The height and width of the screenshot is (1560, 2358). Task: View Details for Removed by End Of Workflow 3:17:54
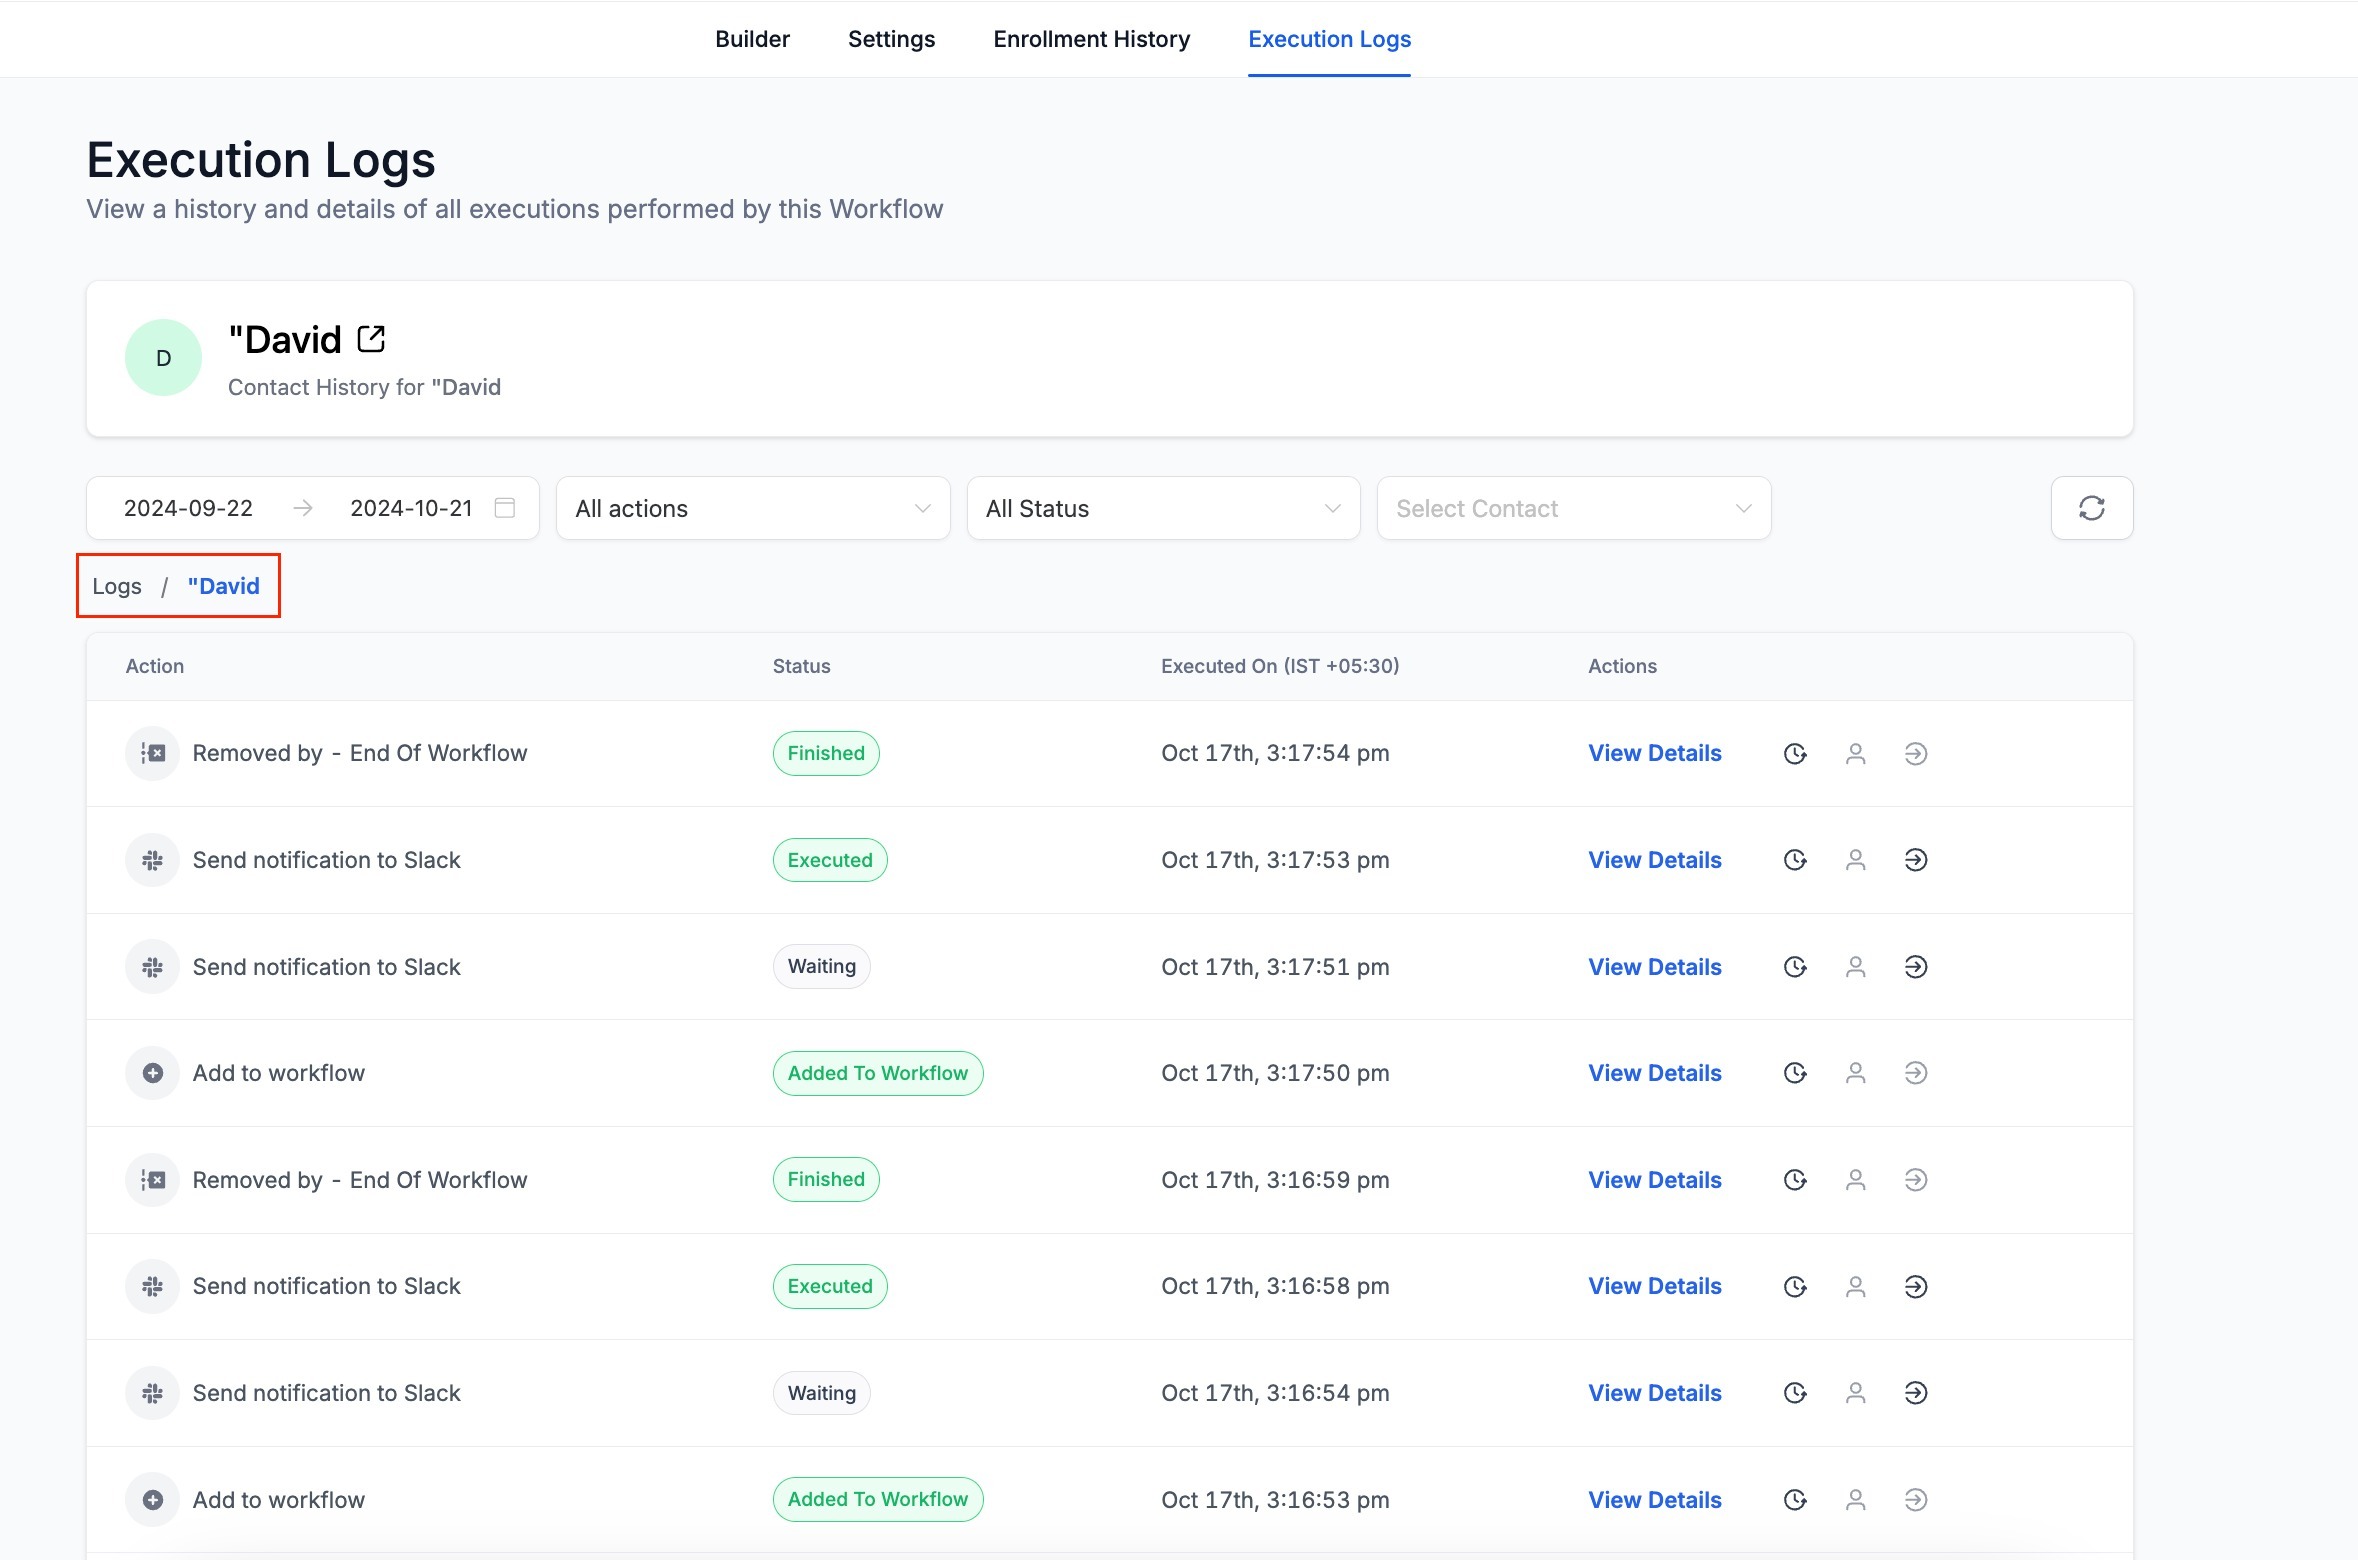[1654, 753]
